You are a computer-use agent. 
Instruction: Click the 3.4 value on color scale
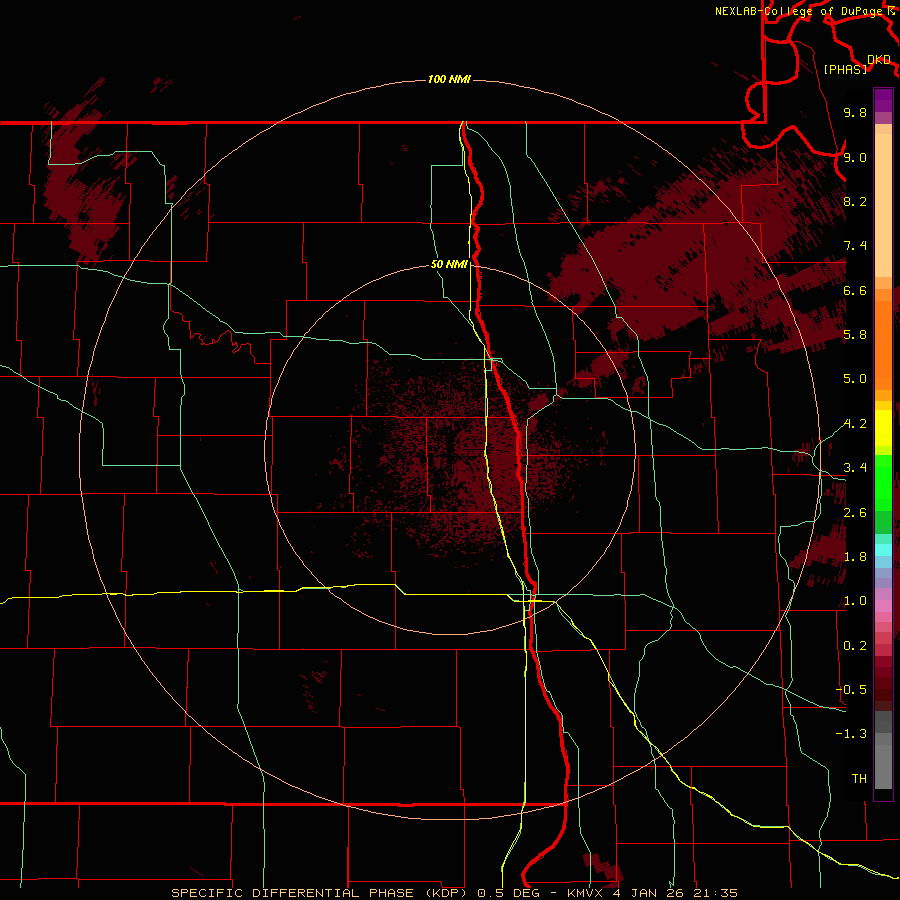(855, 468)
